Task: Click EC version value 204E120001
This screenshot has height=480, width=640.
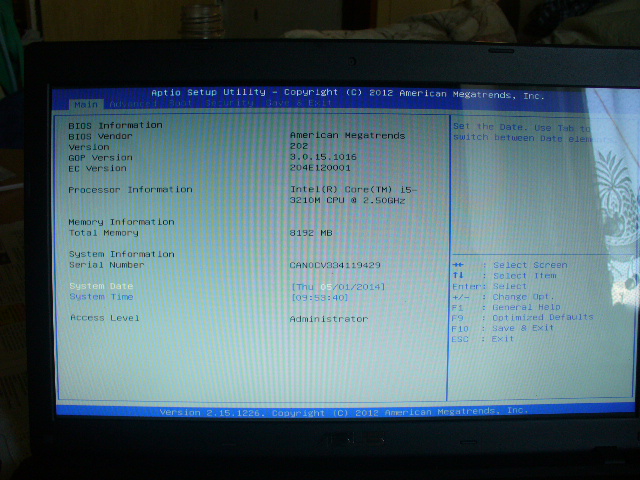Action: tap(320, 167)
